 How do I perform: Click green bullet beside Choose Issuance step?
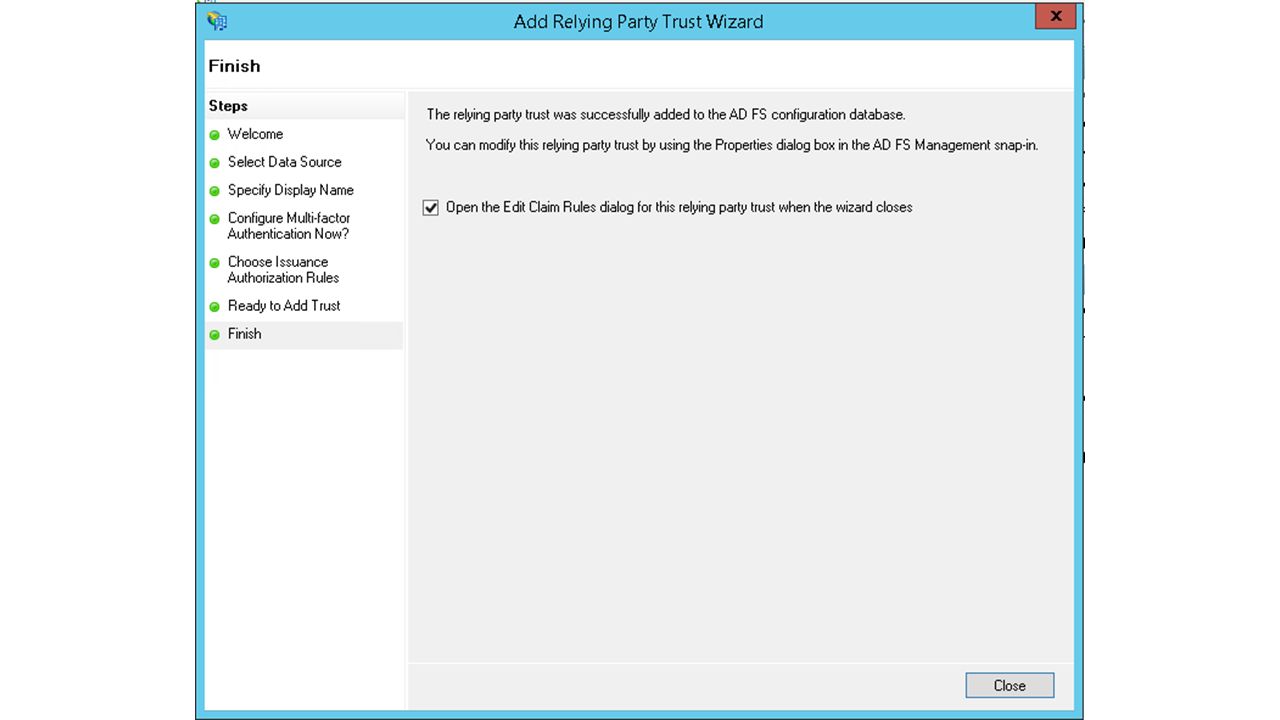[x=214, y=263]
